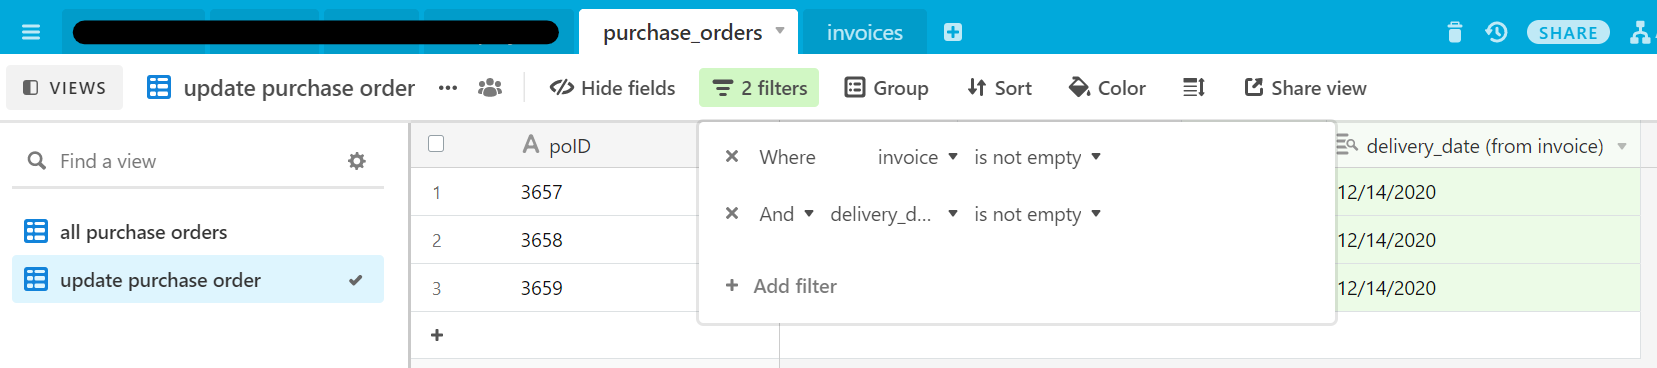Open the view options ellipsis
The image size is (1657, 368).
tap(448, 88)
